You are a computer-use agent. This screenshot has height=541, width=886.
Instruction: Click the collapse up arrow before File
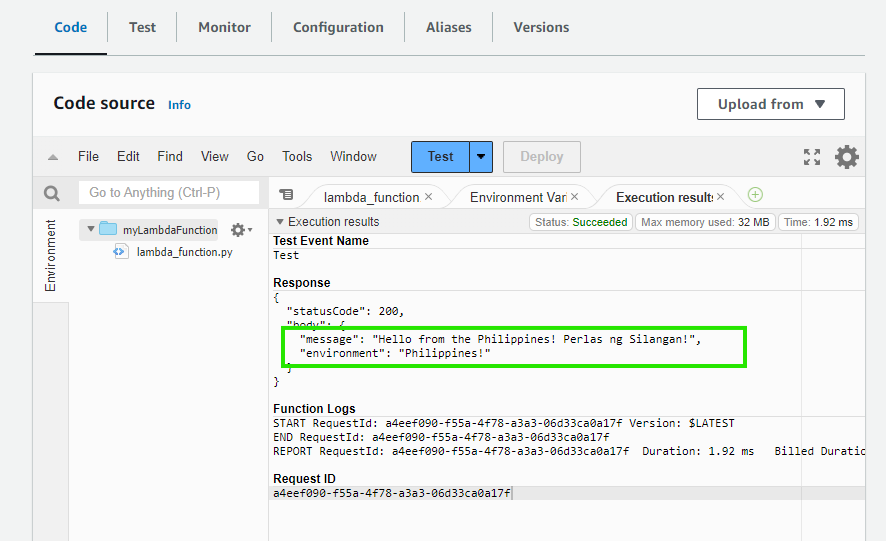(x=53, y=157)
